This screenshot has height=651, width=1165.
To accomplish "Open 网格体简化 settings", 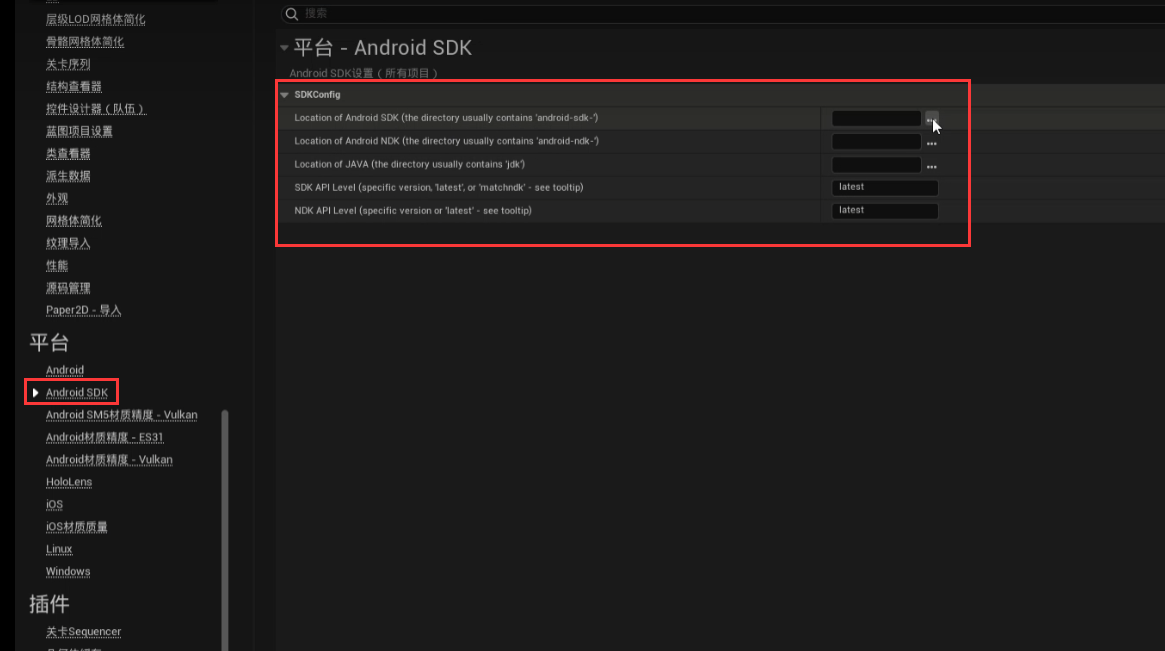I will point(74,221).
